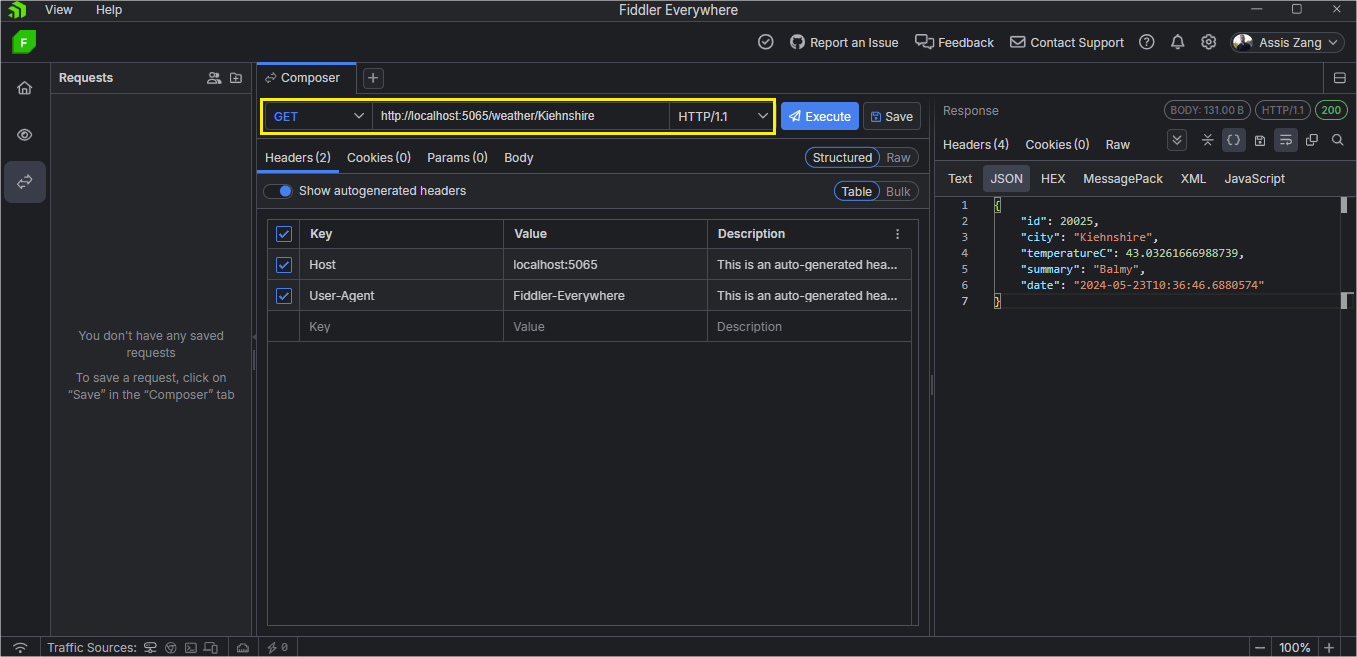Viewport: 1357px width, 657px height.
Task: Open the Assis Zang account dropdown
Action: [x=1287, y=42]
